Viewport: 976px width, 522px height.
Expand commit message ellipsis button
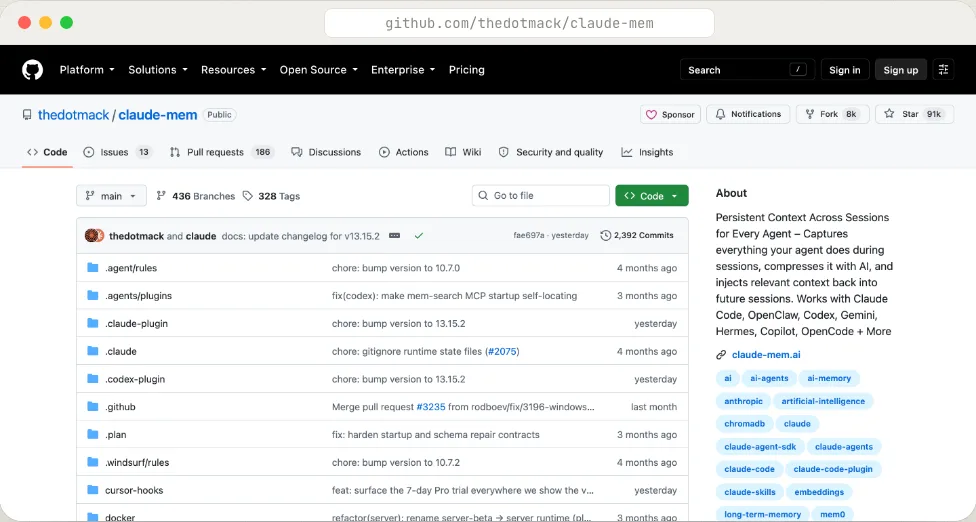point(395,236)
